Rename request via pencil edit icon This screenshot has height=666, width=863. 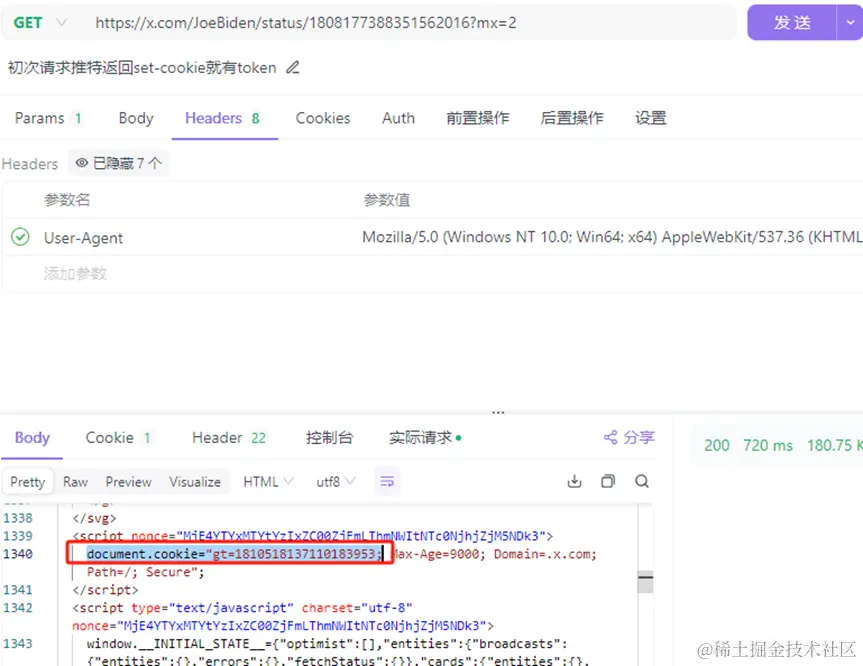click(x=293, y=68)
